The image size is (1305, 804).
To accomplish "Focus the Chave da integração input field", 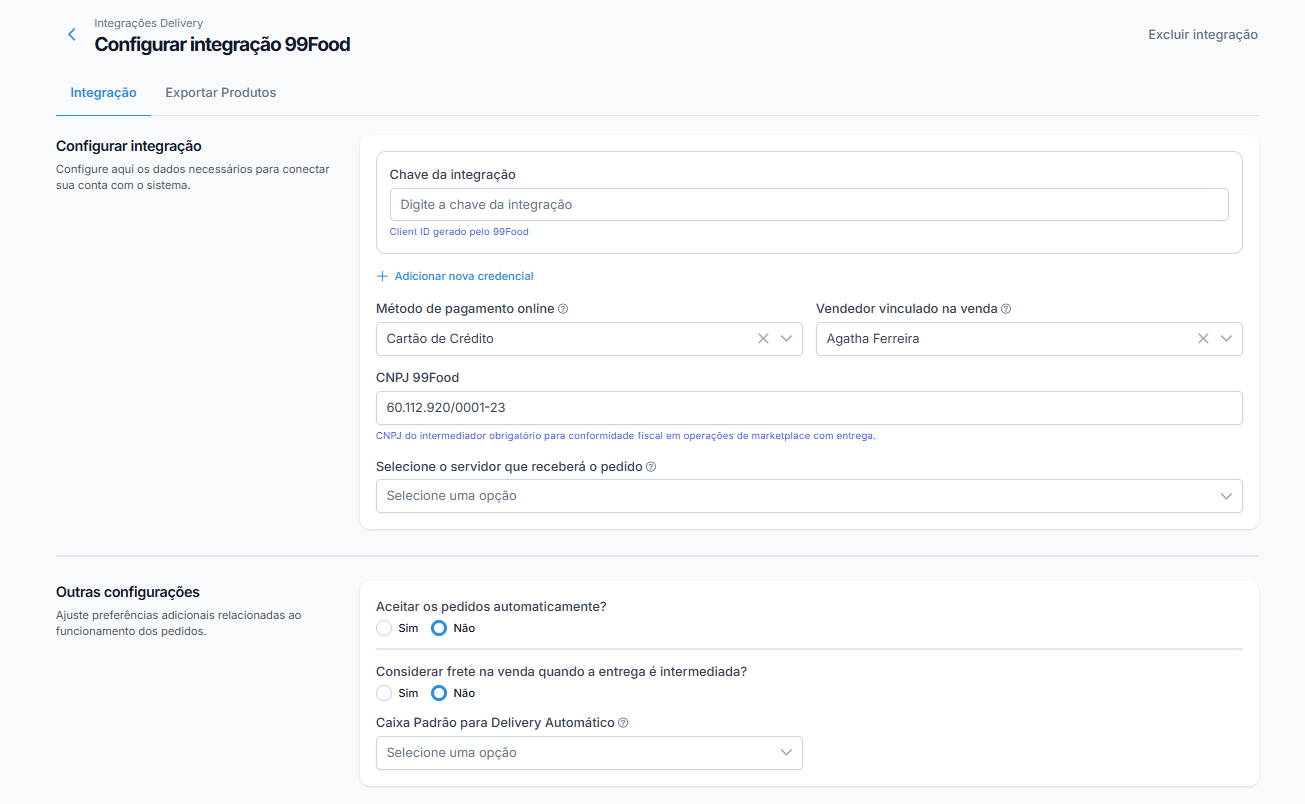I will click(809, 205).
